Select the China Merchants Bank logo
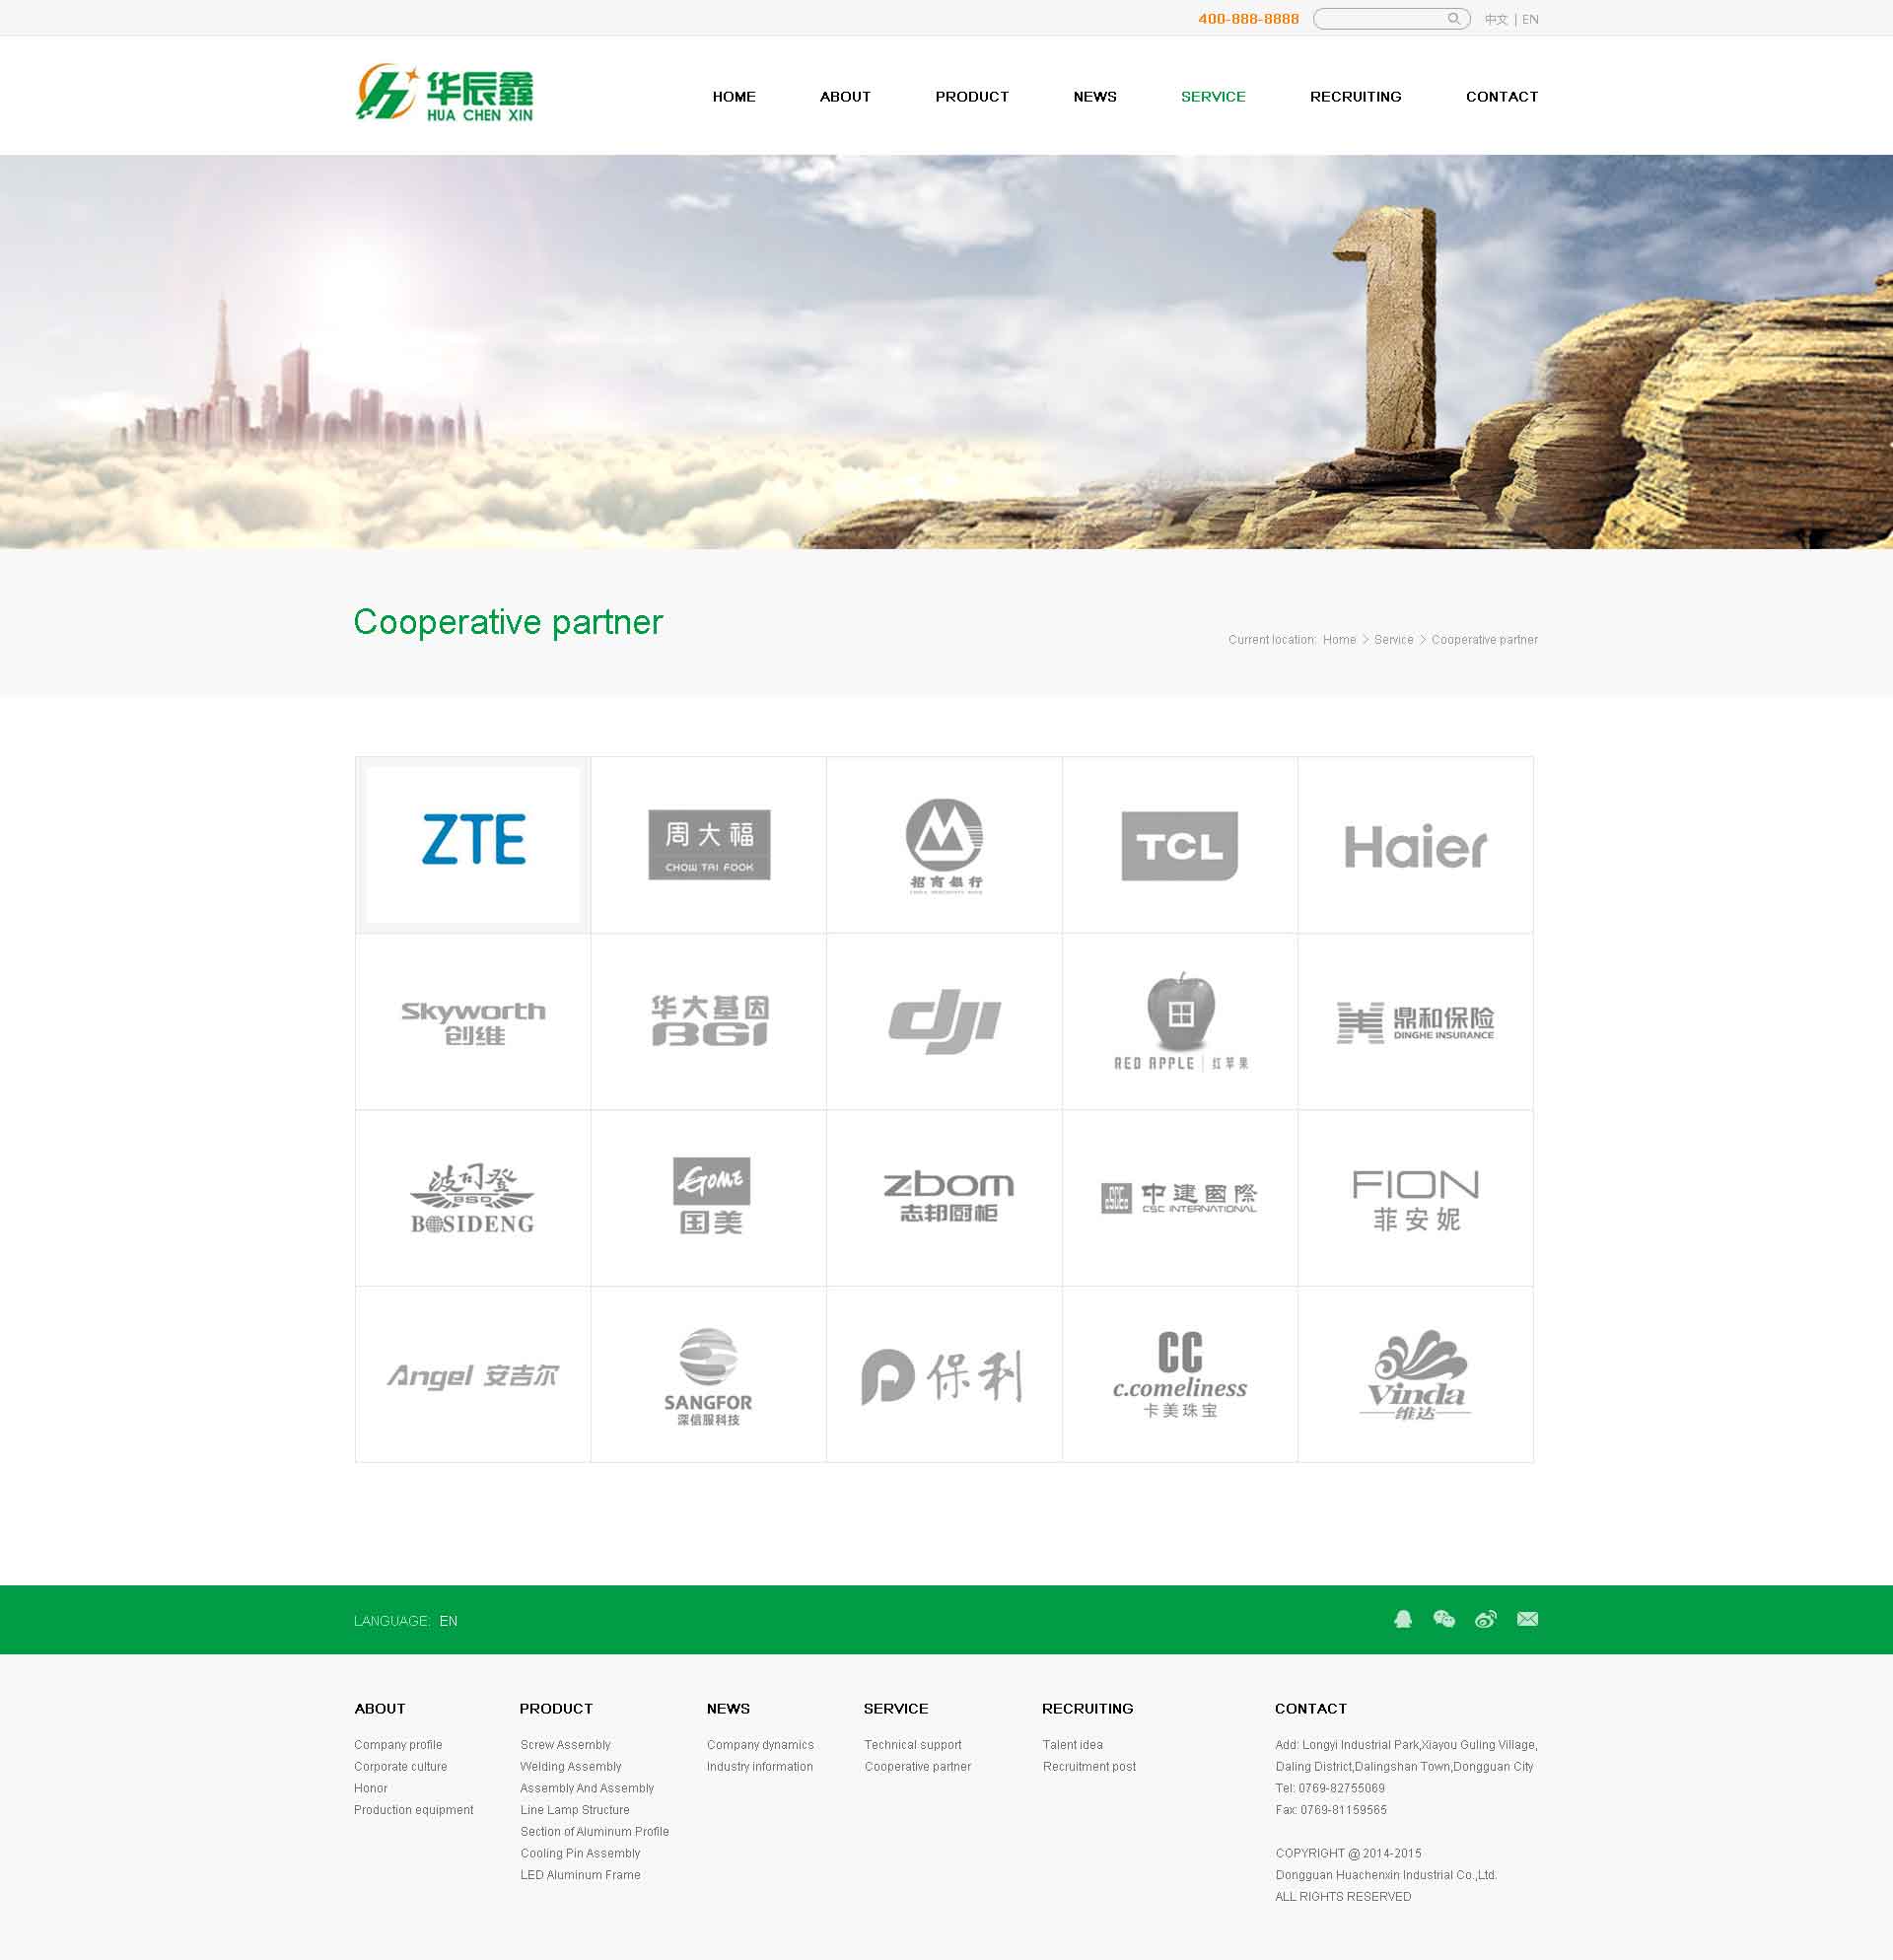The width and height of the screenshot is (1893, 1960). pos(945,844)
